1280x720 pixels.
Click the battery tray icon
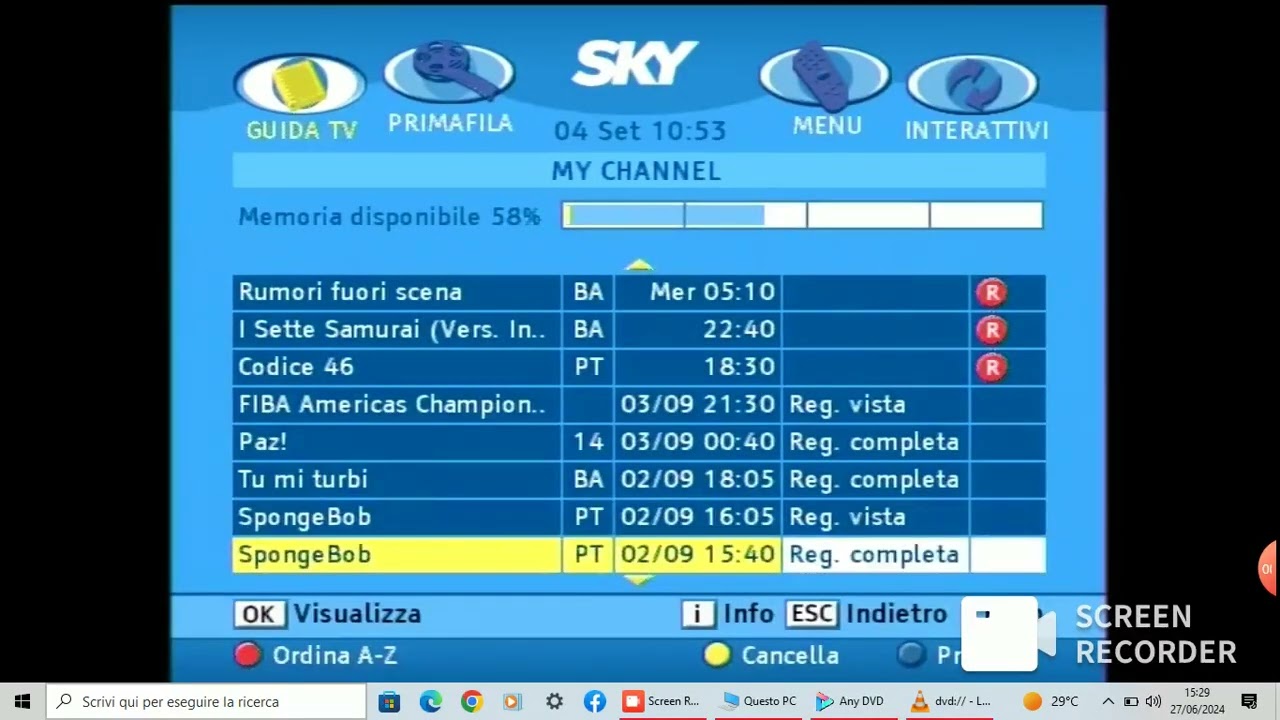[1131, 701]
